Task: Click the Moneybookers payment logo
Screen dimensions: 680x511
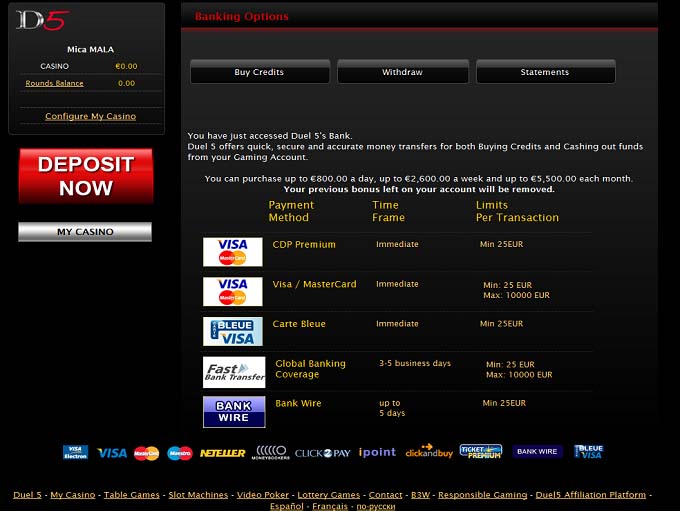Action: pyautogui.click(x=271, y=452)
